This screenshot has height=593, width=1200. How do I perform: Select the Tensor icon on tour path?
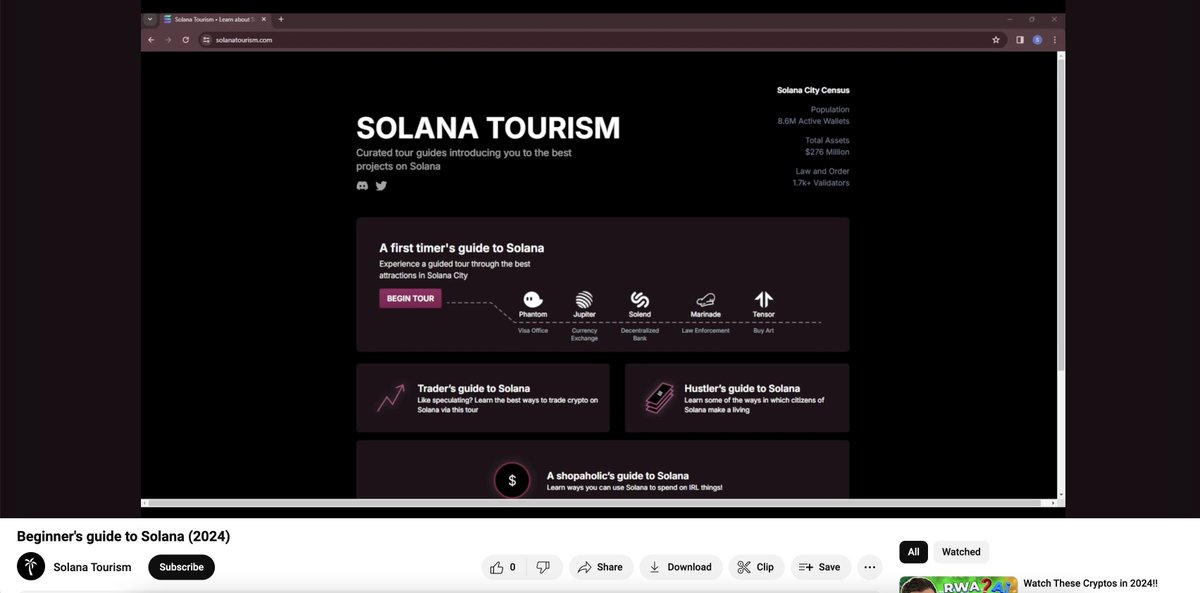(x=764, y=299)
